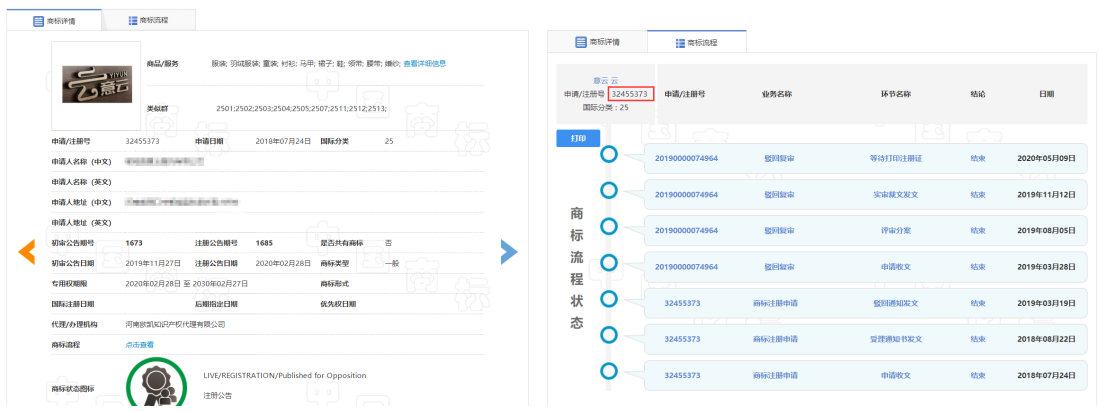This screenshot has height=411, width=1099.
Task: Click 点击查看 link next to 商标流程
Action: click(139, 344)
